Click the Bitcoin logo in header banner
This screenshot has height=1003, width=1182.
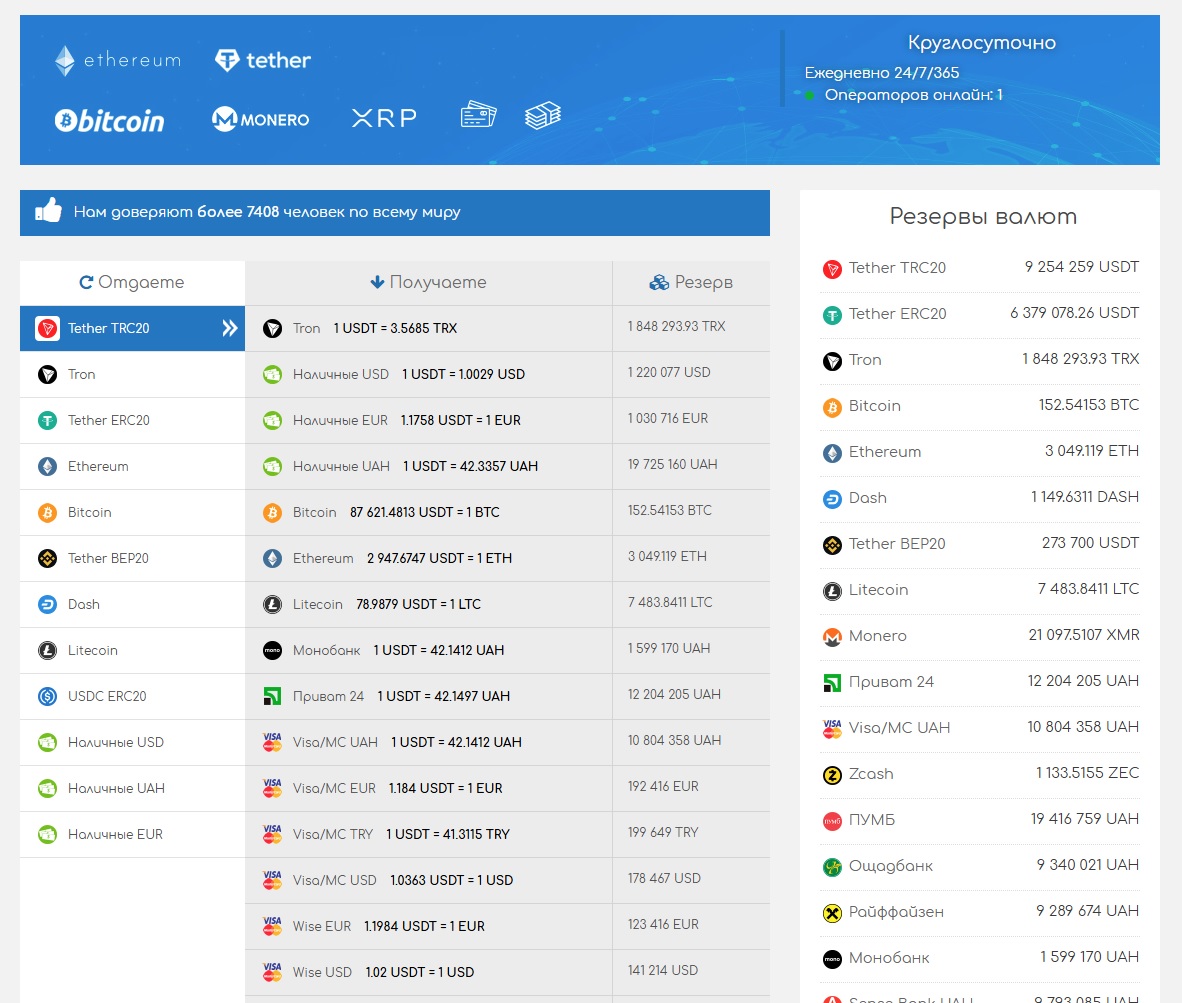[109, 121]
